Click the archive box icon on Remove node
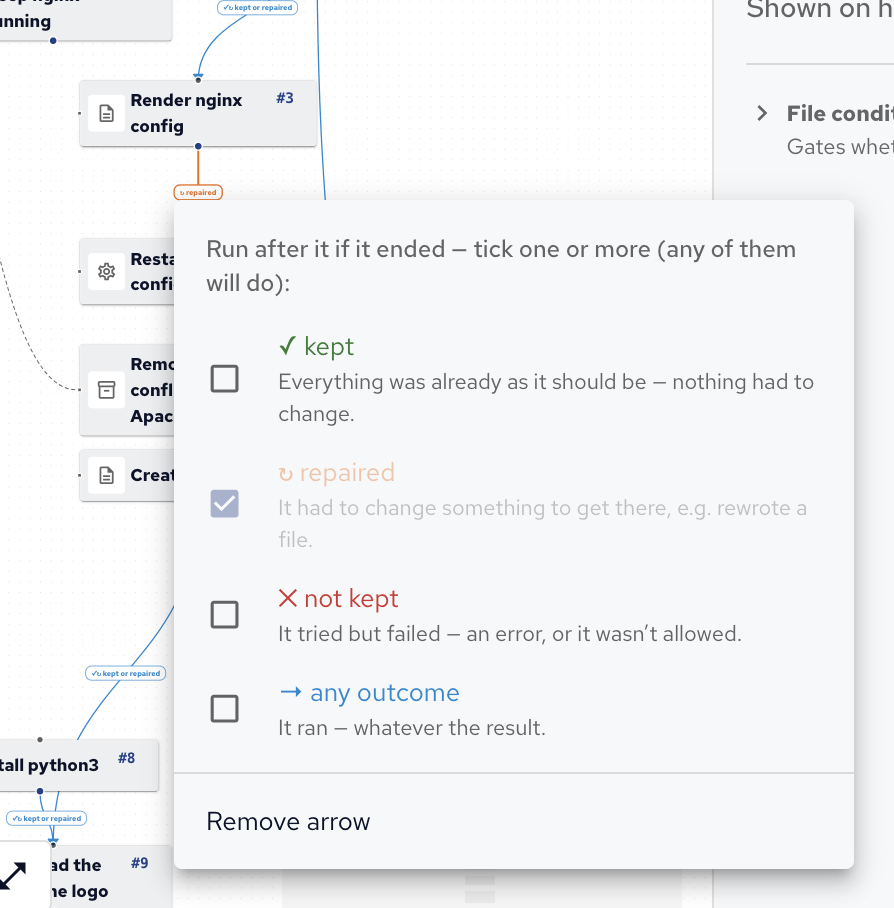 tap(107, 390)
